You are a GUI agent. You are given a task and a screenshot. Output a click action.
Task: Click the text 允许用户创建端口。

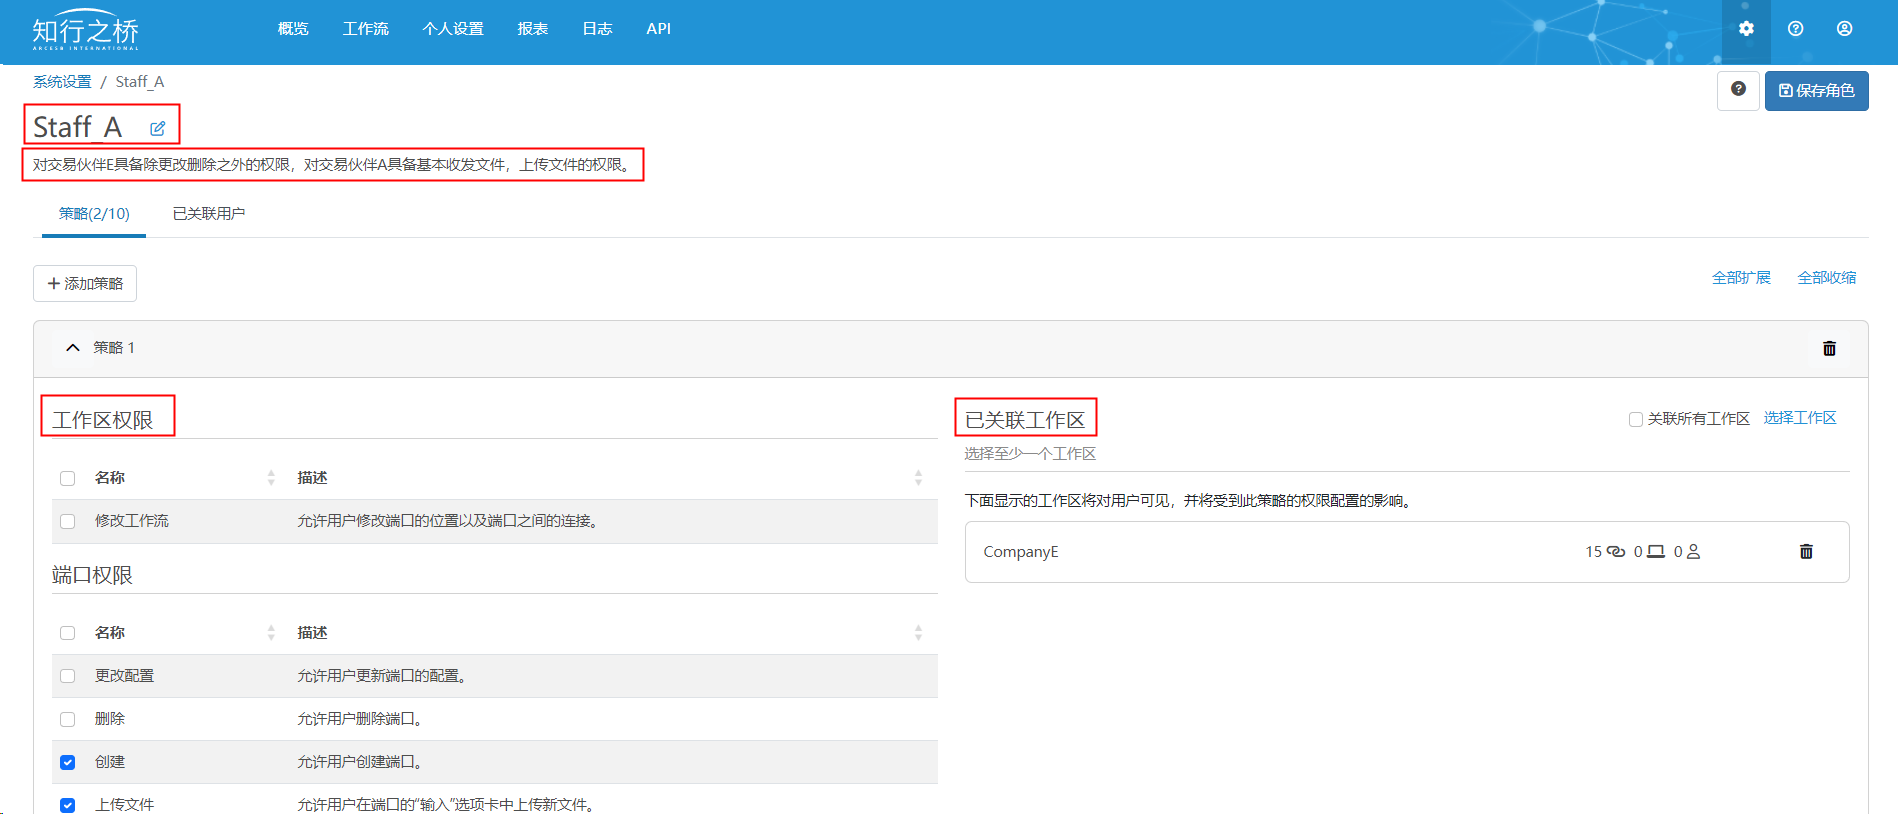tap(362, 762)
